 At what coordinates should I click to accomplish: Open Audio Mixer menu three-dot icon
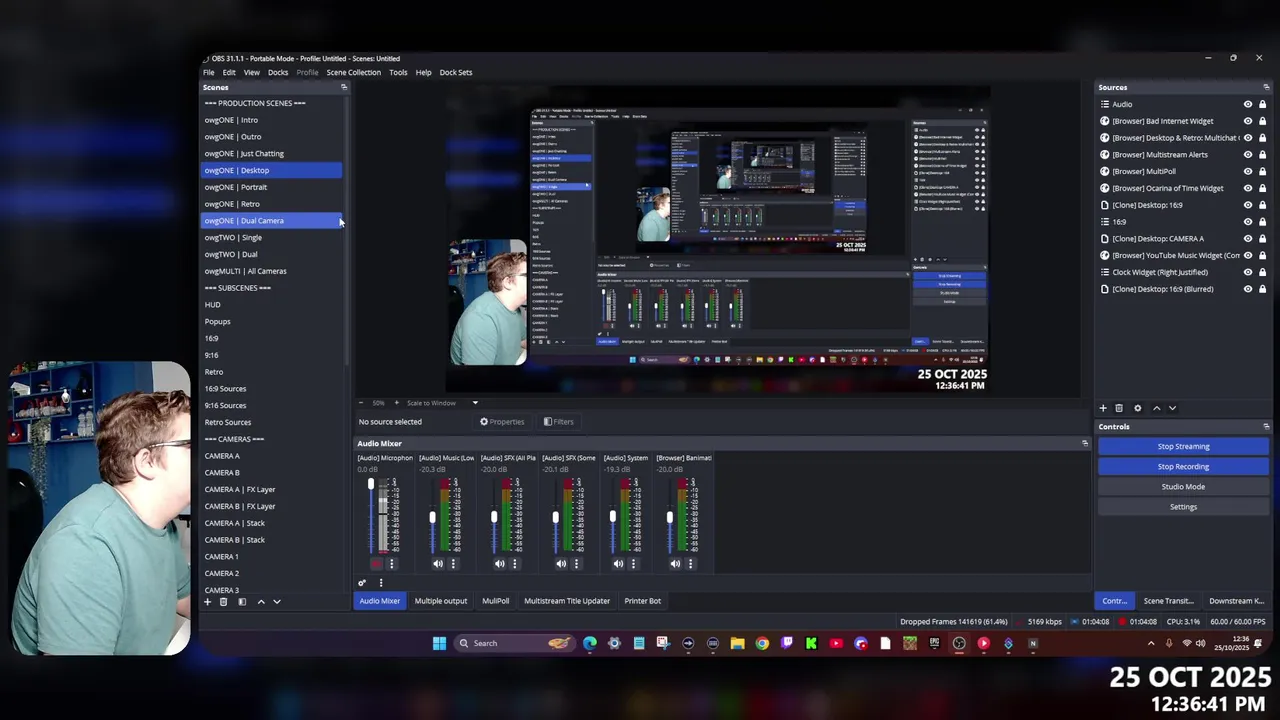point(380,583)
